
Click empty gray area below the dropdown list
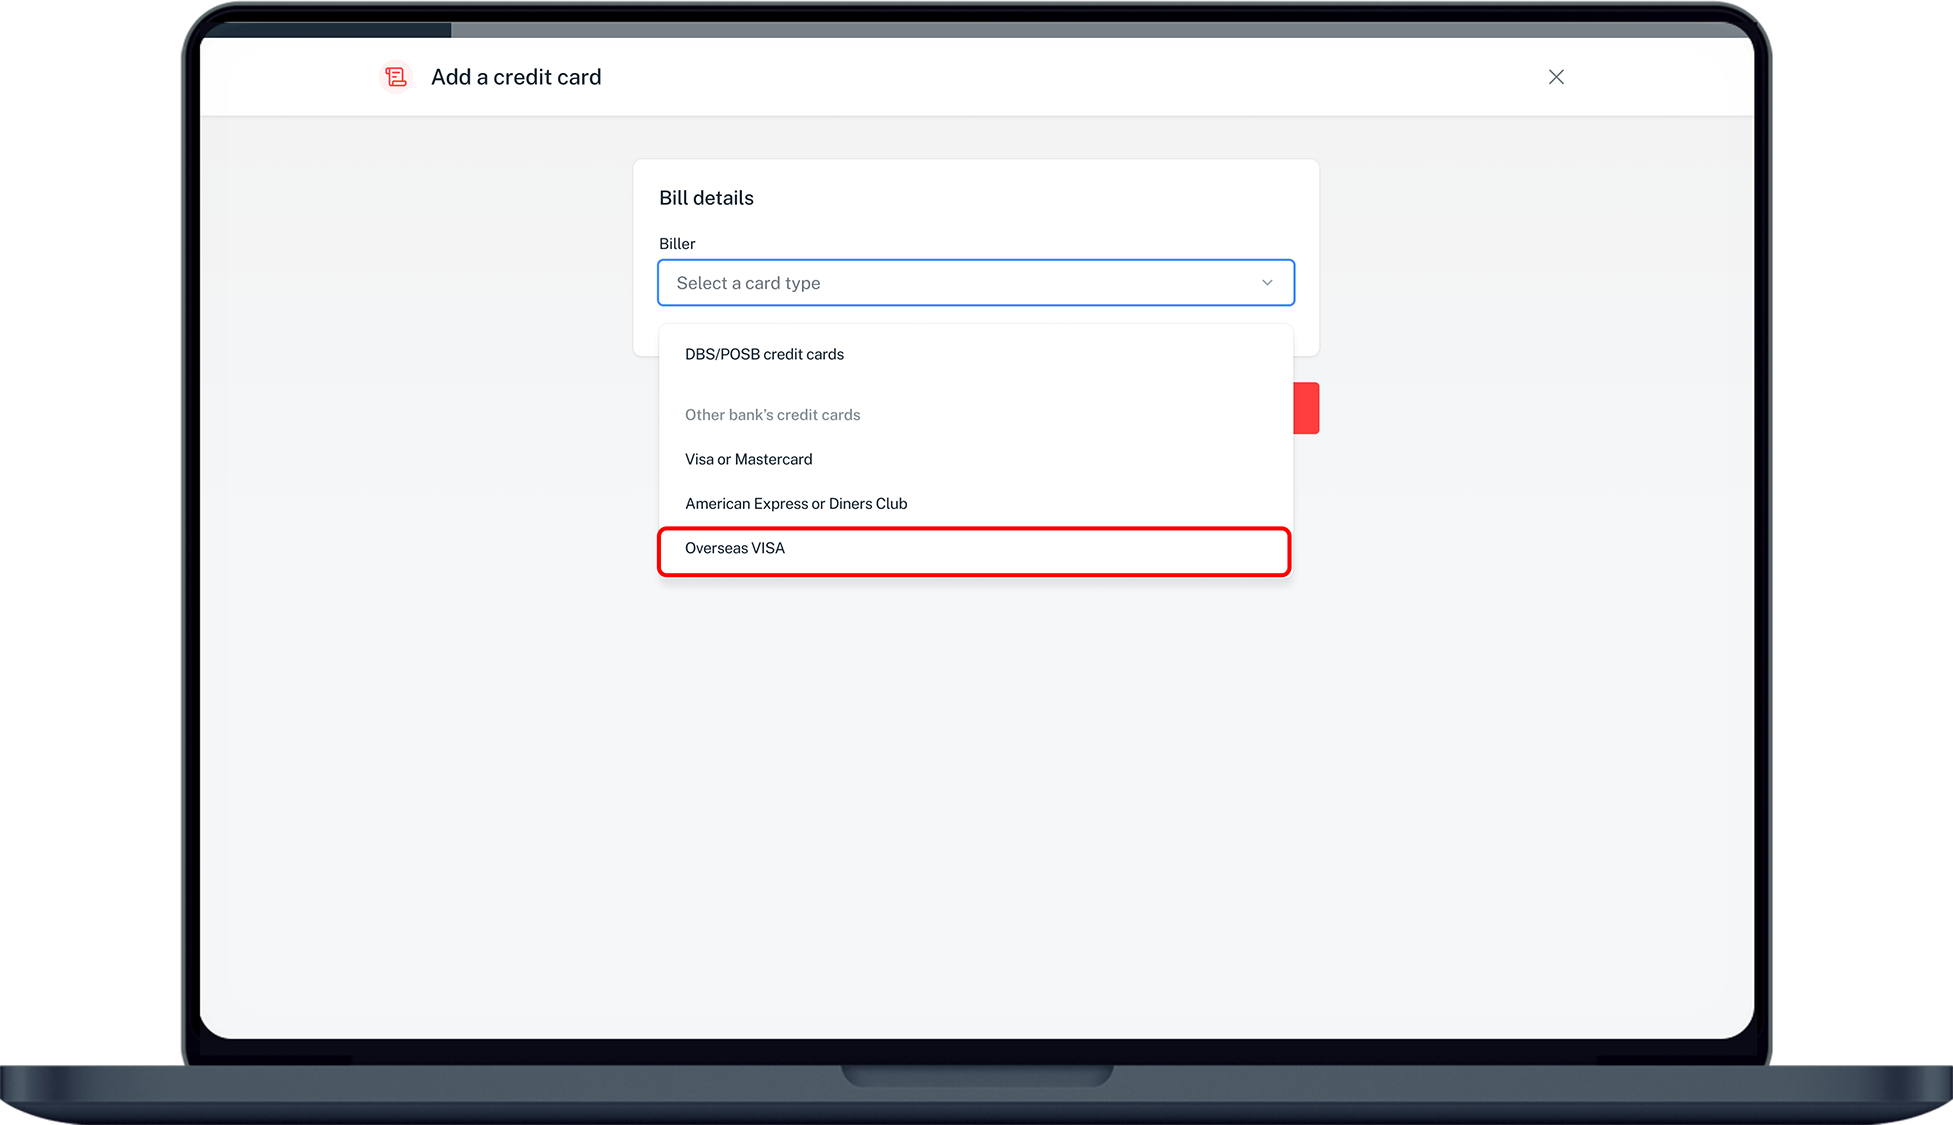click(975, 800)
